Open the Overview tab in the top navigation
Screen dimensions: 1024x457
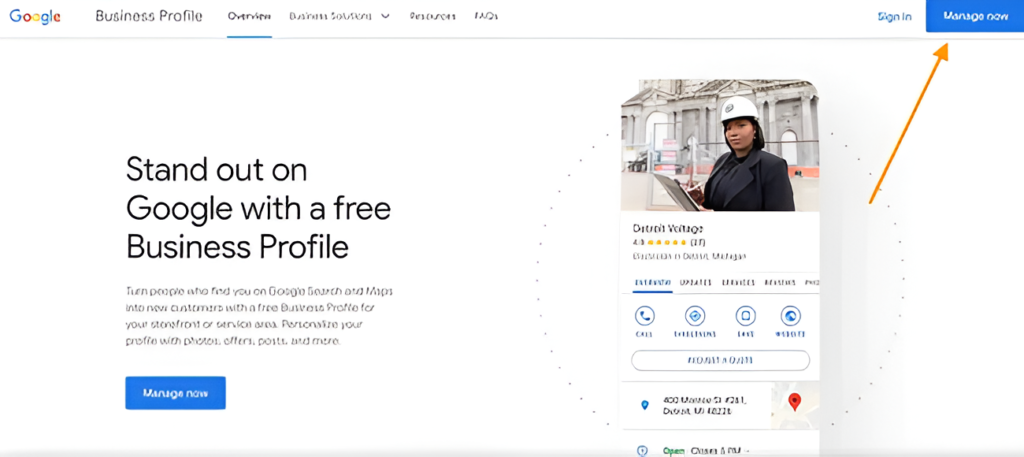tap(249, 17)
